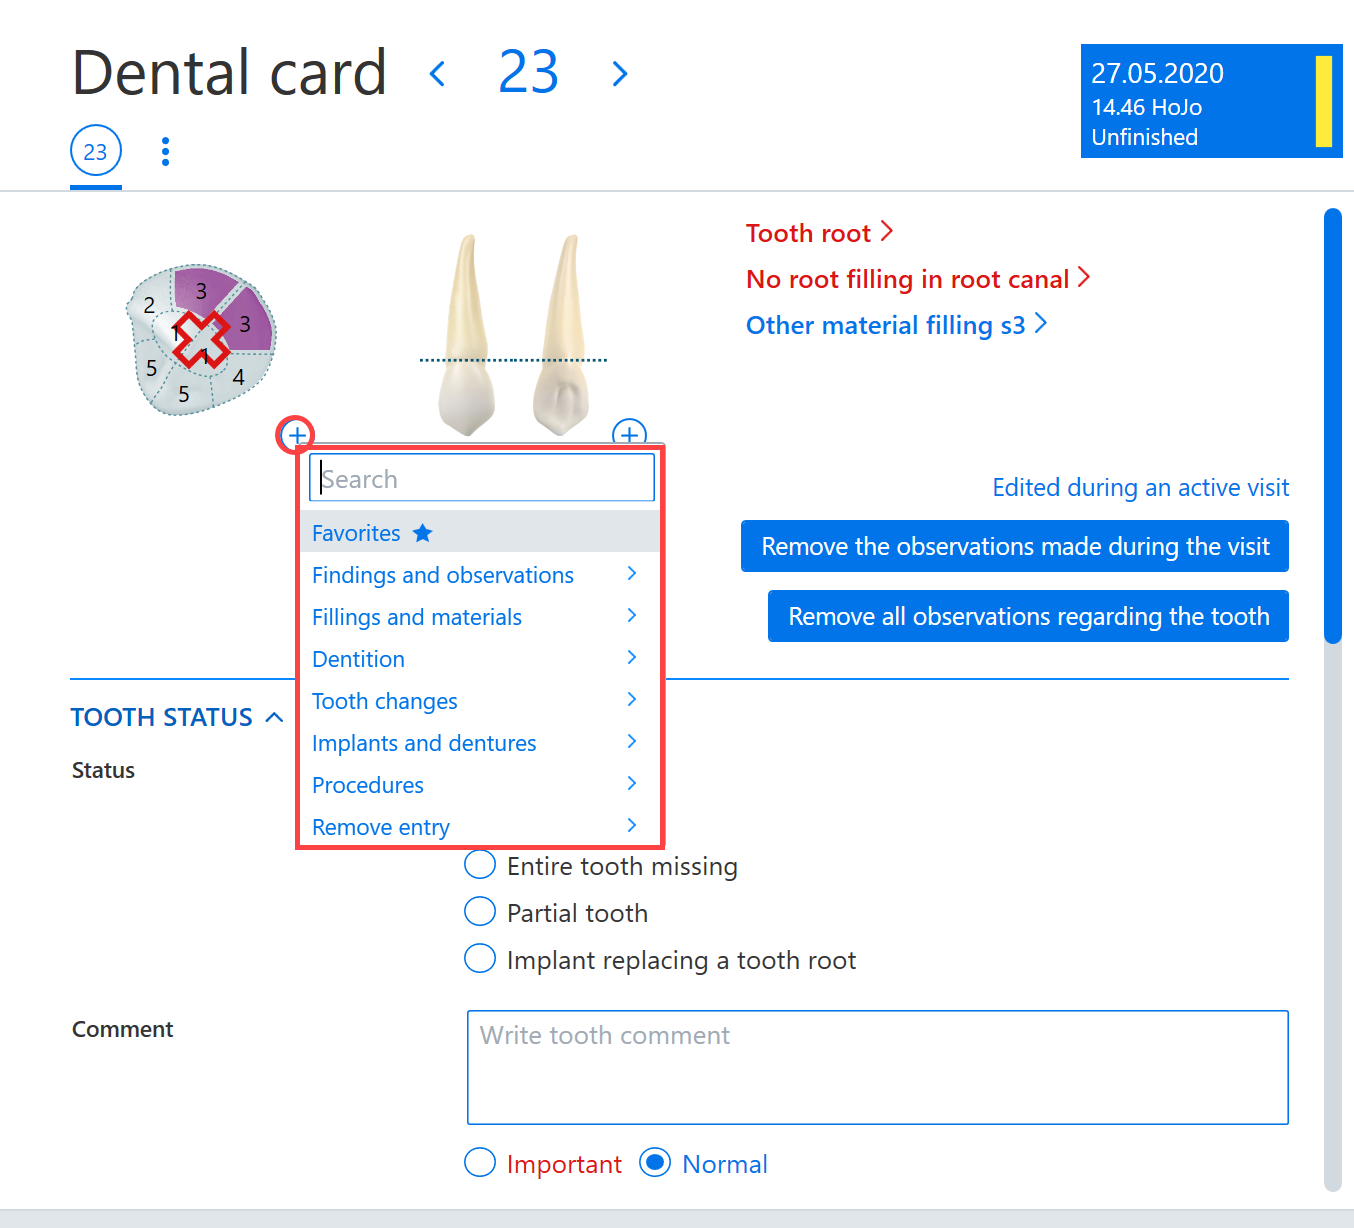
Task: Select the Partial tooth radio button
Action: (x=480, y=912)
